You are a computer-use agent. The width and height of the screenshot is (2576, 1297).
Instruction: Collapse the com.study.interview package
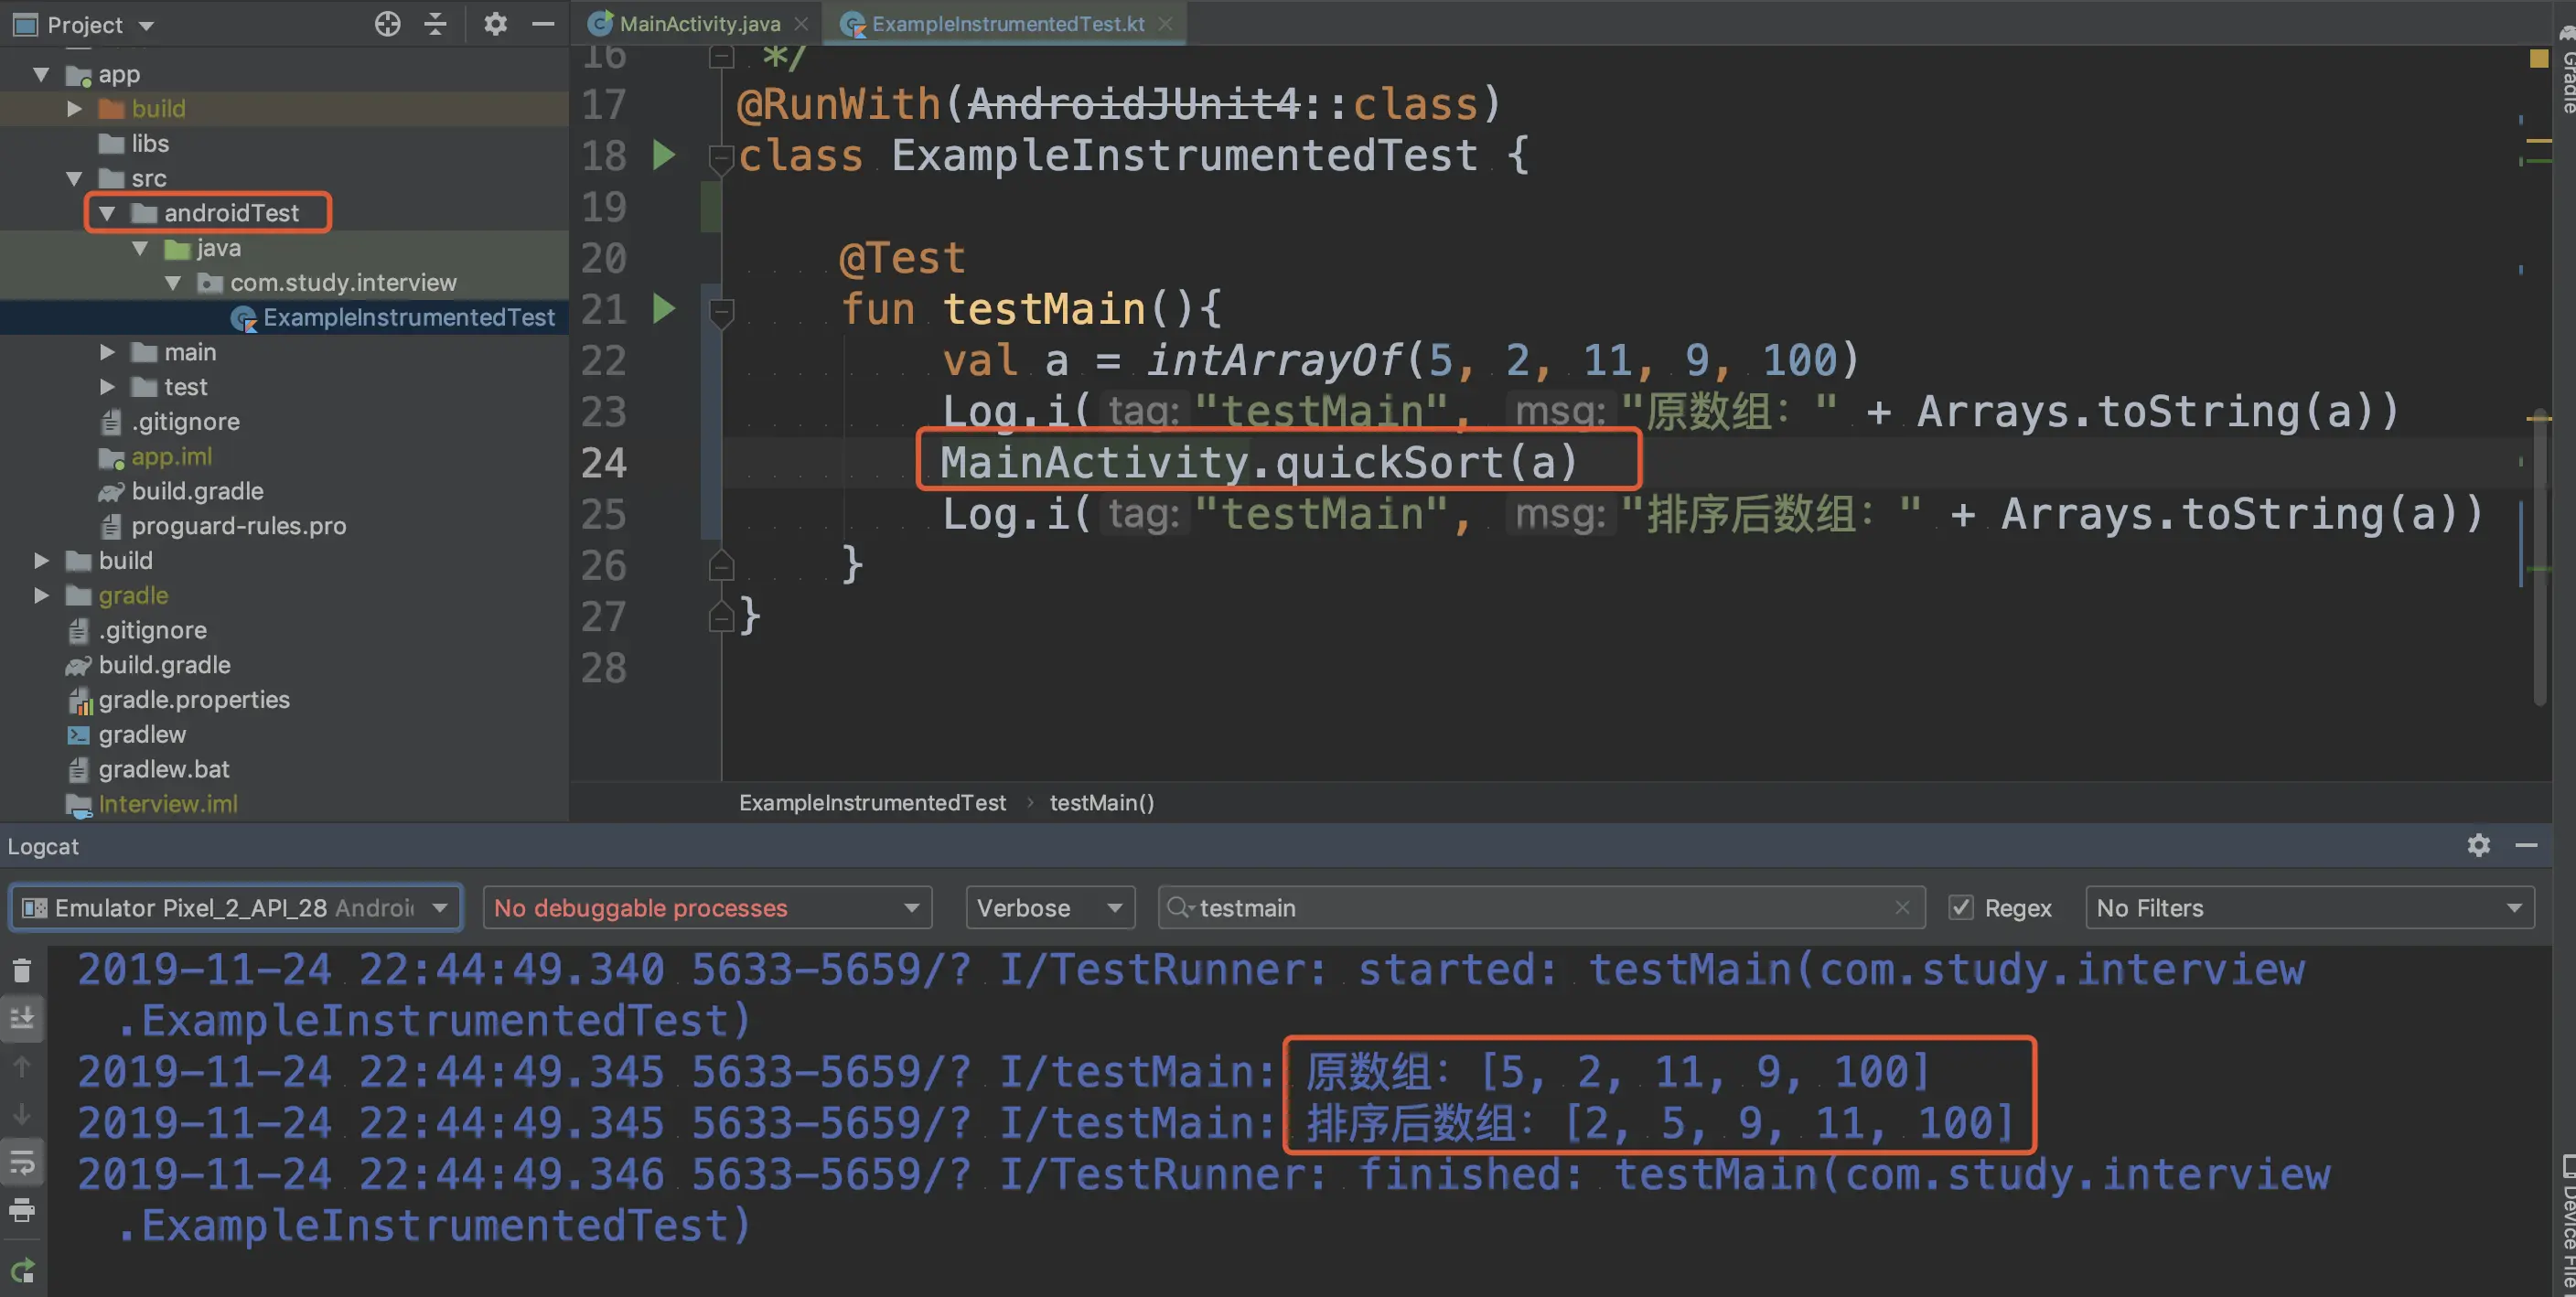(173, 283)
